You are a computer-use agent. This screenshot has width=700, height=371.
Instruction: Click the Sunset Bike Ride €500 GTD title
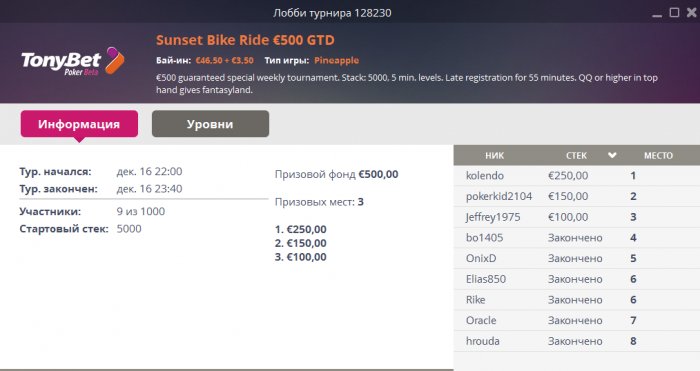(x=245, y=40)
